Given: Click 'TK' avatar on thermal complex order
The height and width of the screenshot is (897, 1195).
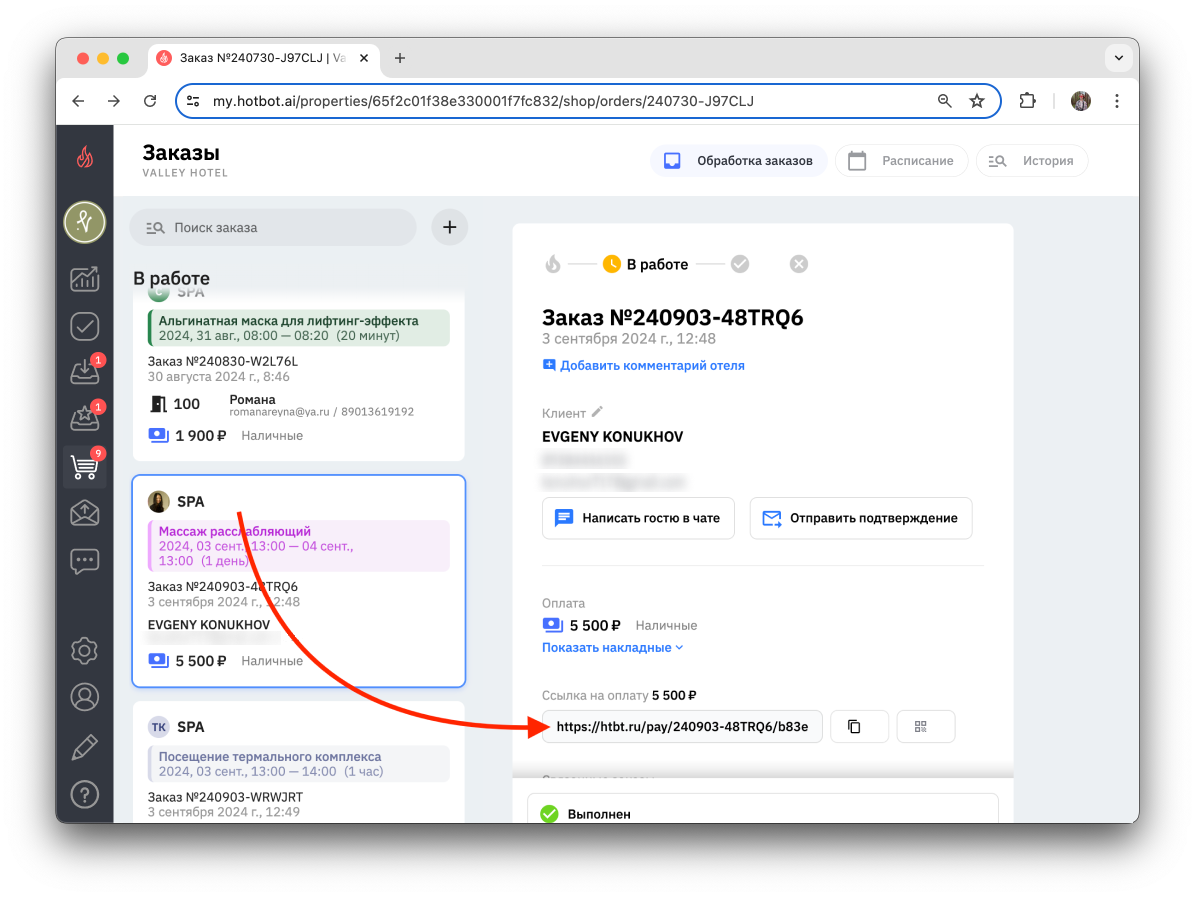Looking at the screenshot, I should tap(159, 727).
